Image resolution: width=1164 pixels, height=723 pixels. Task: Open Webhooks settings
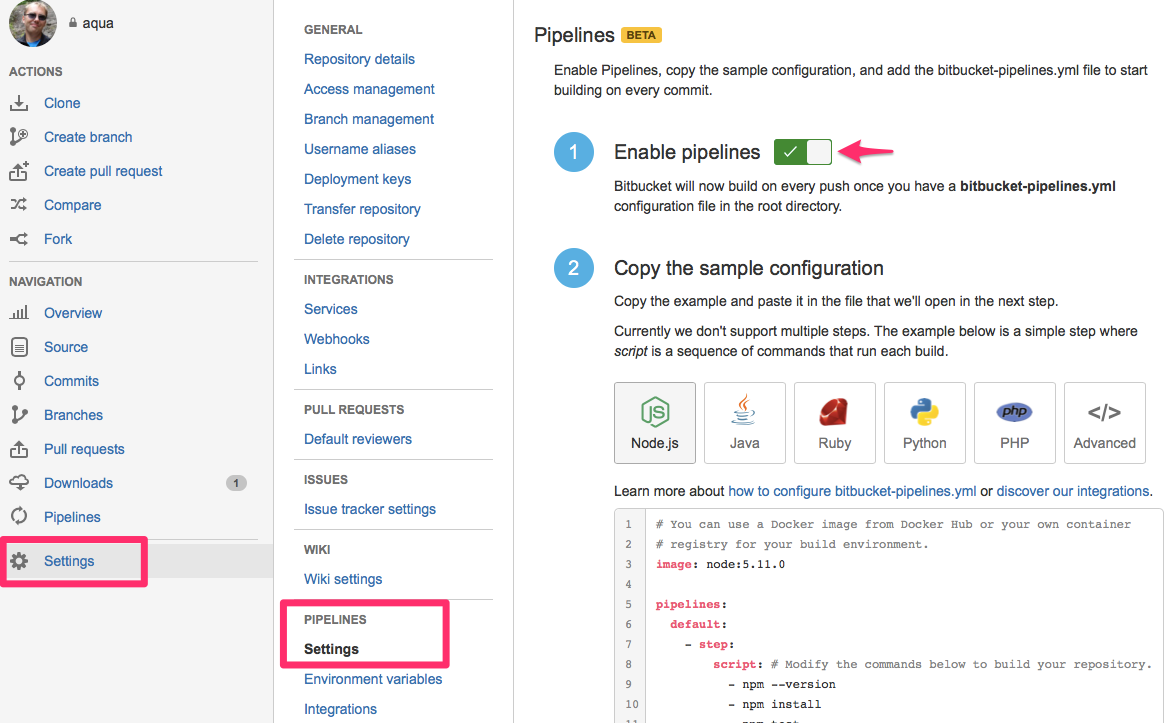click(x=336, y=339)
